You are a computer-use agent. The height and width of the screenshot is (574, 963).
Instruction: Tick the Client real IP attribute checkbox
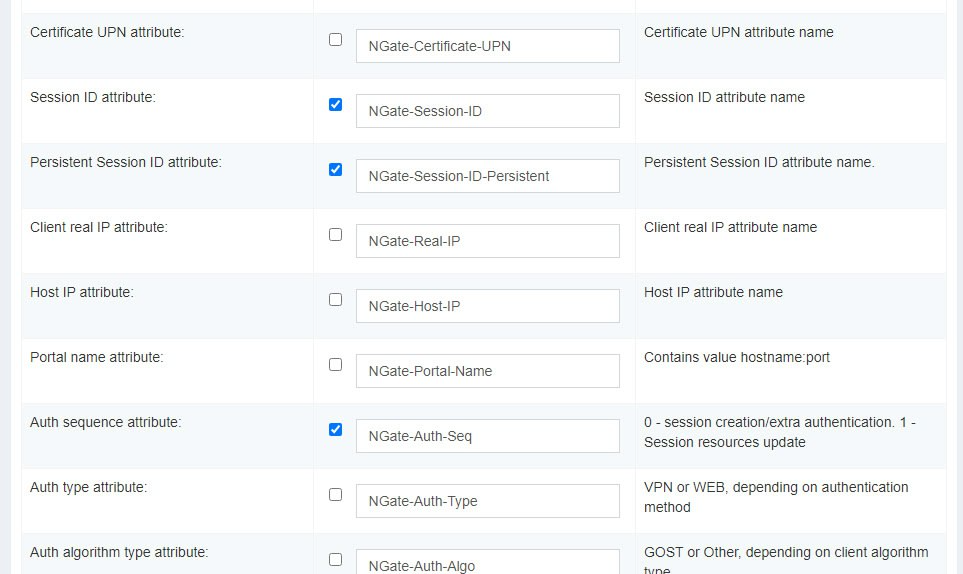335,234
